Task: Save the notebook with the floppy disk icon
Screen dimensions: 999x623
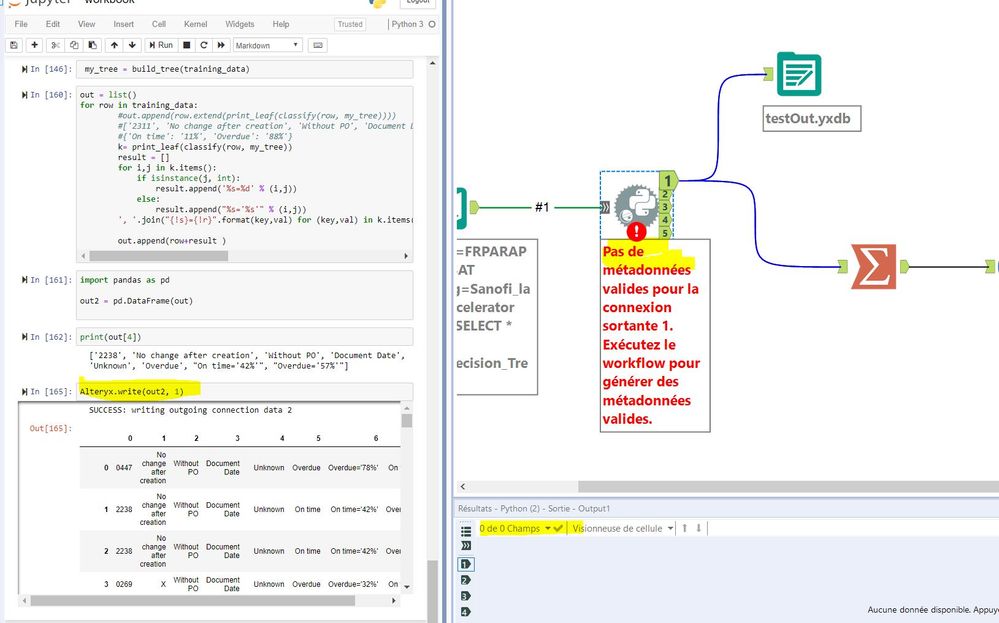Action: tap(13, 45)
